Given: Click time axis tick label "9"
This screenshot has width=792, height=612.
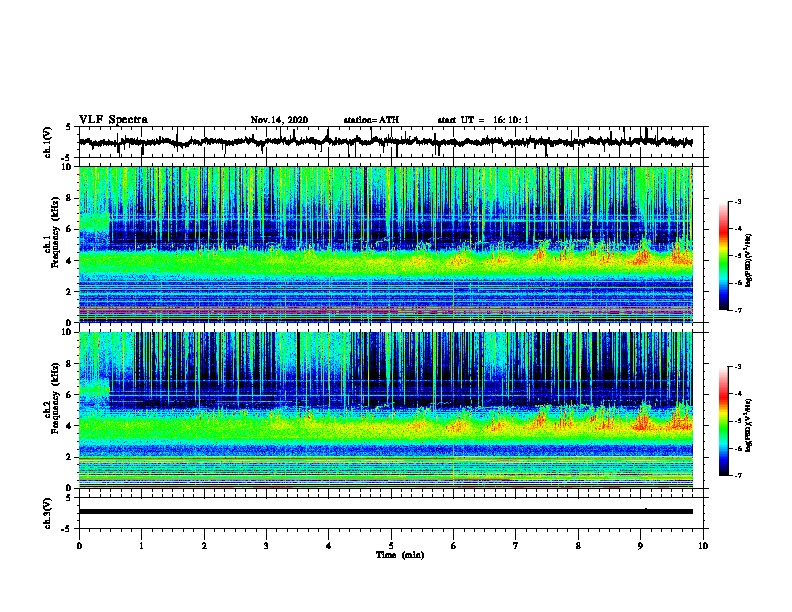Looking at the screenshot, I should pos(640,546).
